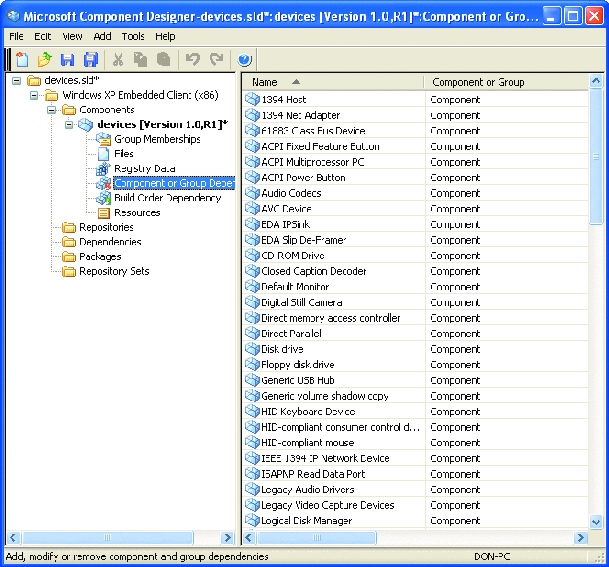609x567 pixels.
Task: Open the Edit menu
Action: [x=42, y=37]
